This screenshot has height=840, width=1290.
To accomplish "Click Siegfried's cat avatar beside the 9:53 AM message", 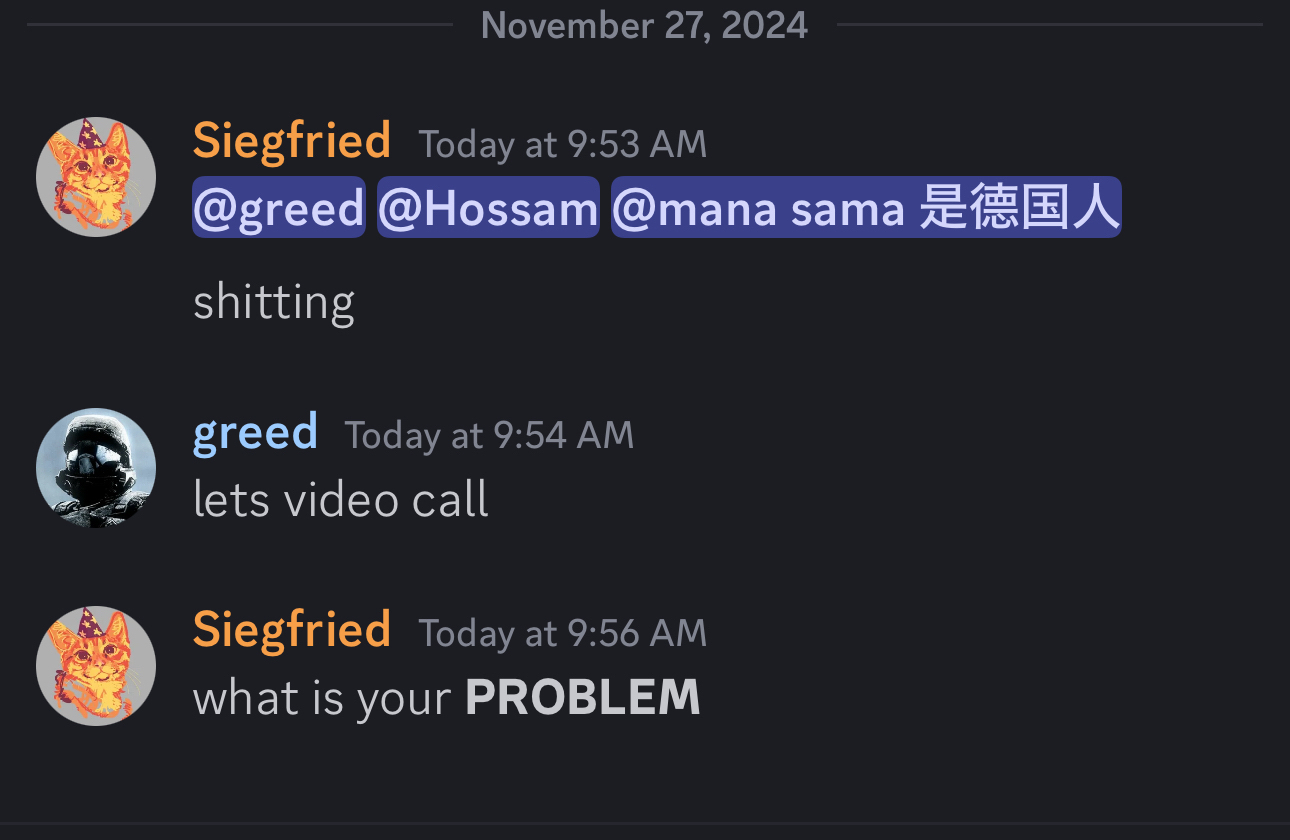I will tap(96, 177).
